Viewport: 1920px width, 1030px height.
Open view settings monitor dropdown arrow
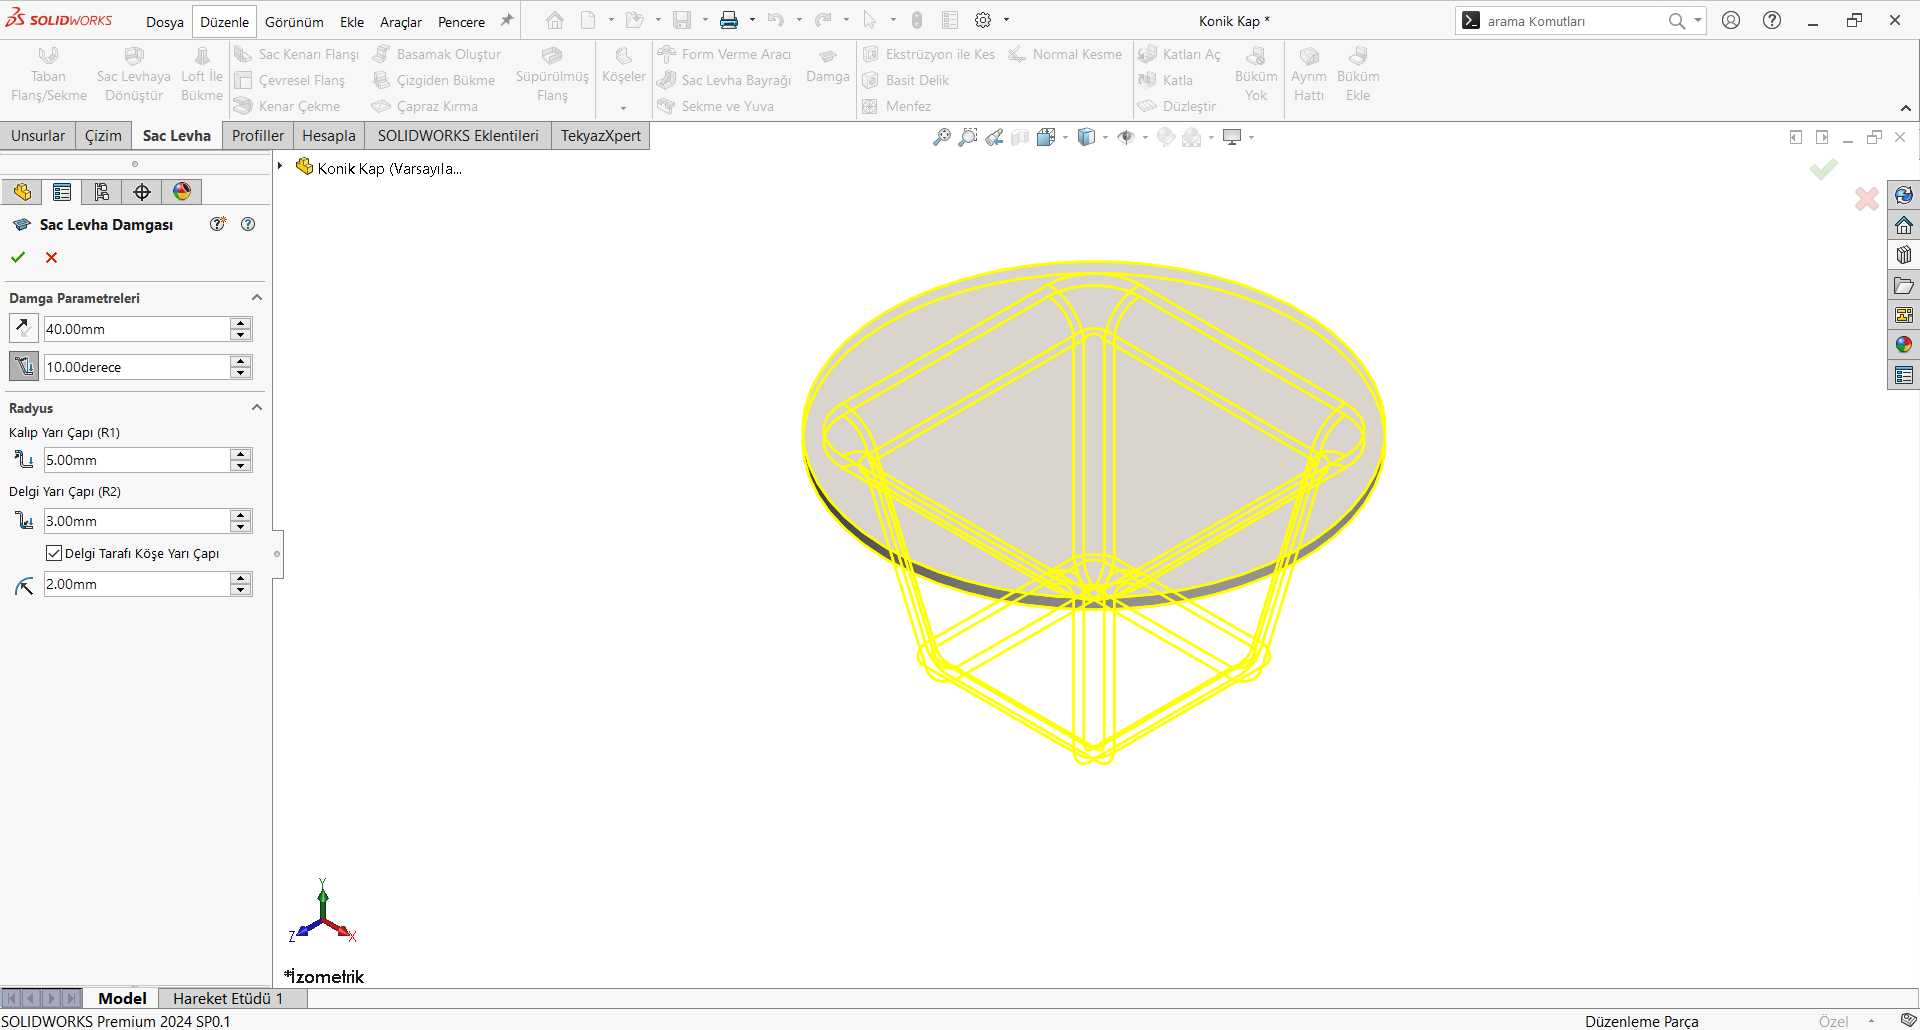tap(1251, 137)
